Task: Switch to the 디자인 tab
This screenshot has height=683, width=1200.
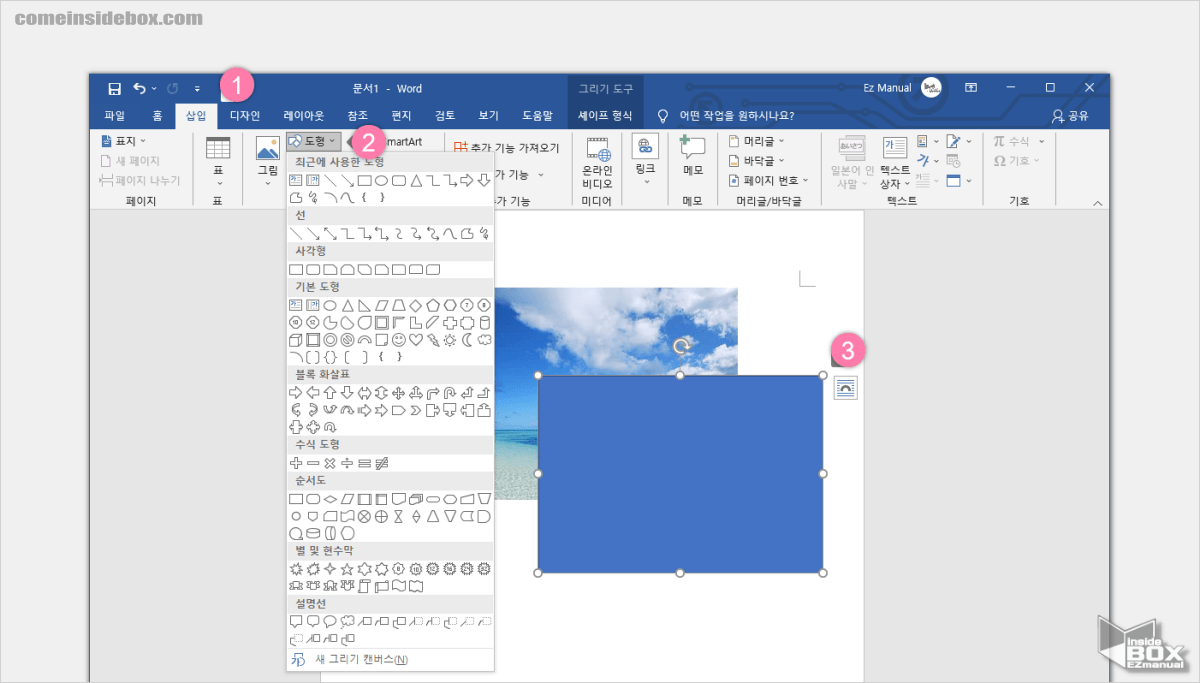Action: 244,115
